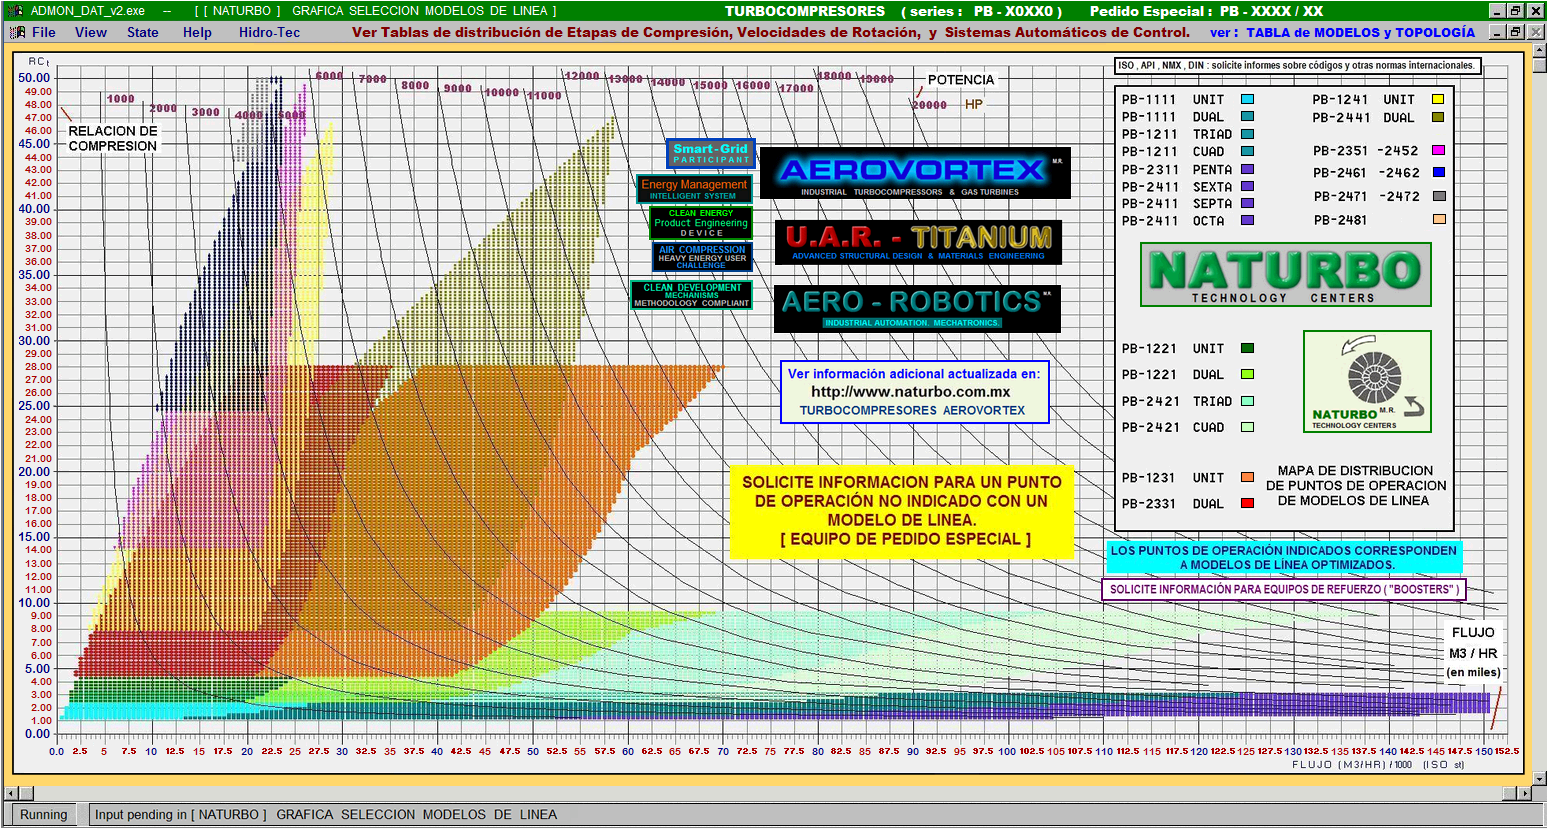
Task: Click the AEROVORTEX logo banner
Action: pos(915,174)
